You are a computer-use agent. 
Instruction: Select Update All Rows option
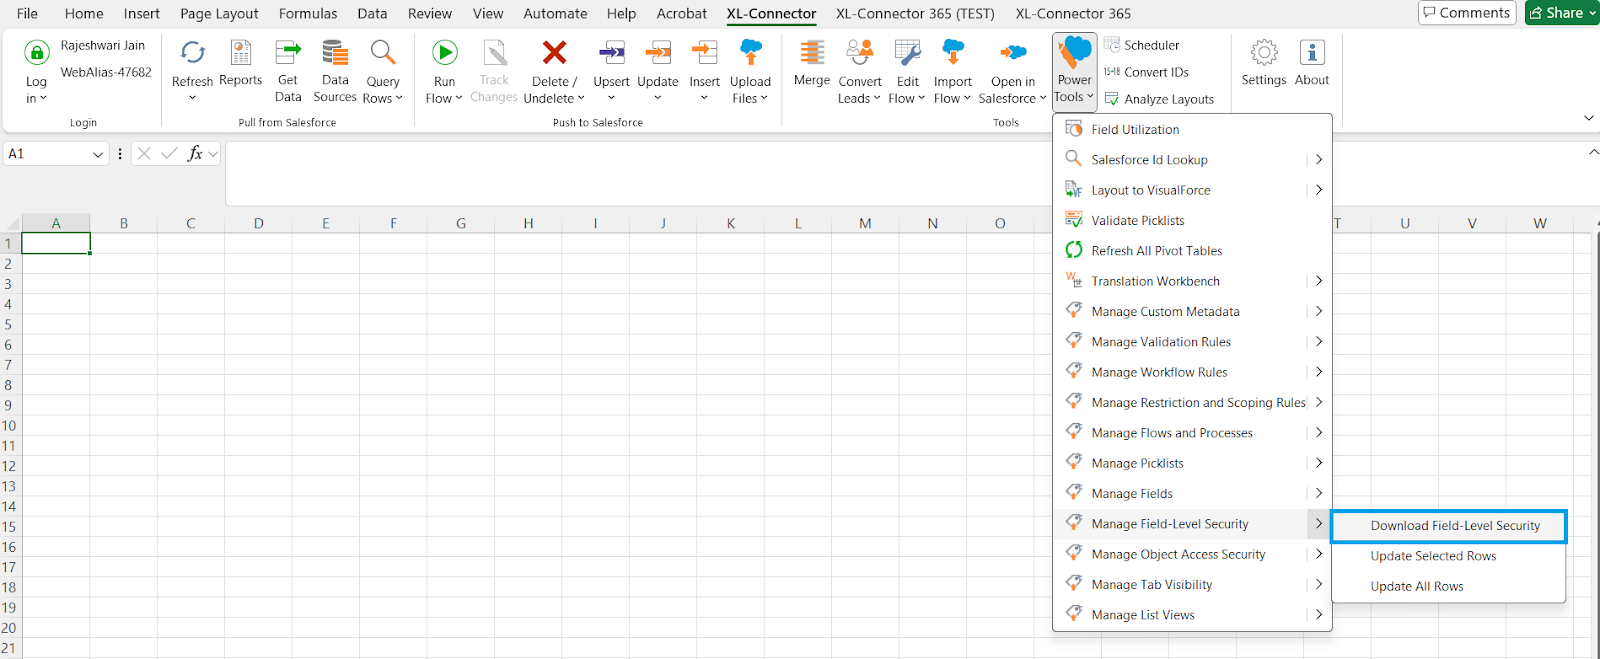point(1448,587)
